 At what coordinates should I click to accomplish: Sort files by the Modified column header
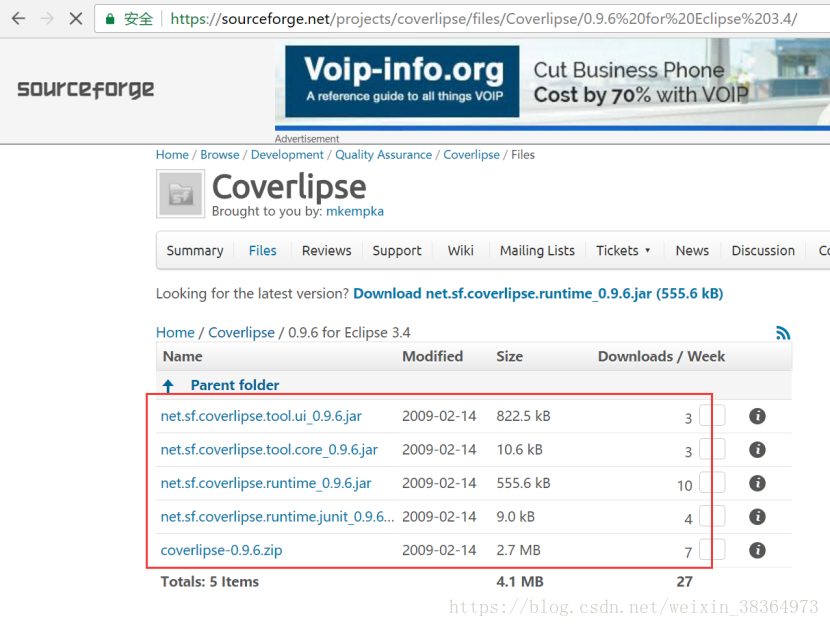tap(432, 357)
